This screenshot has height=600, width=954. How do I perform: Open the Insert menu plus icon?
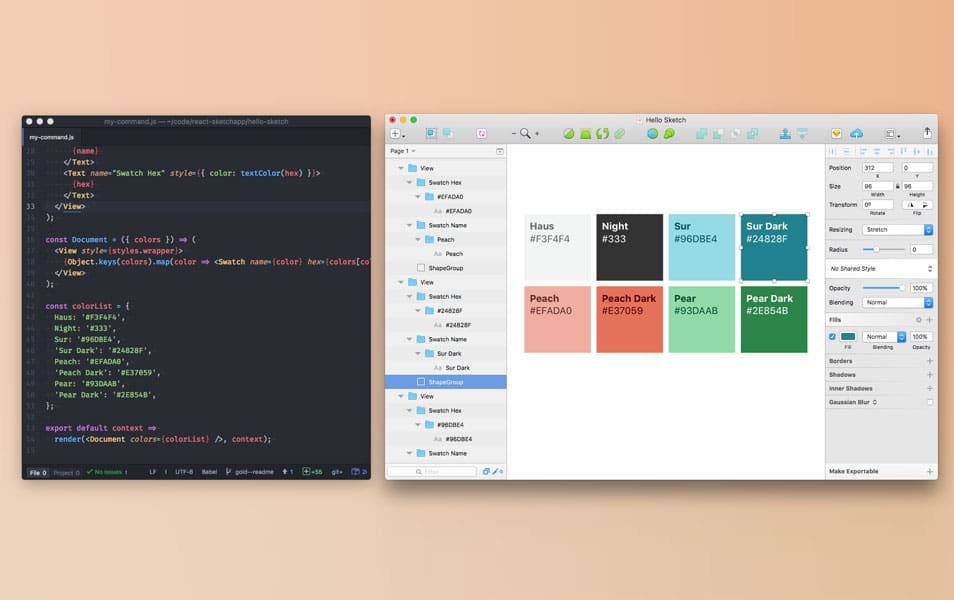(x=396, y=133)
